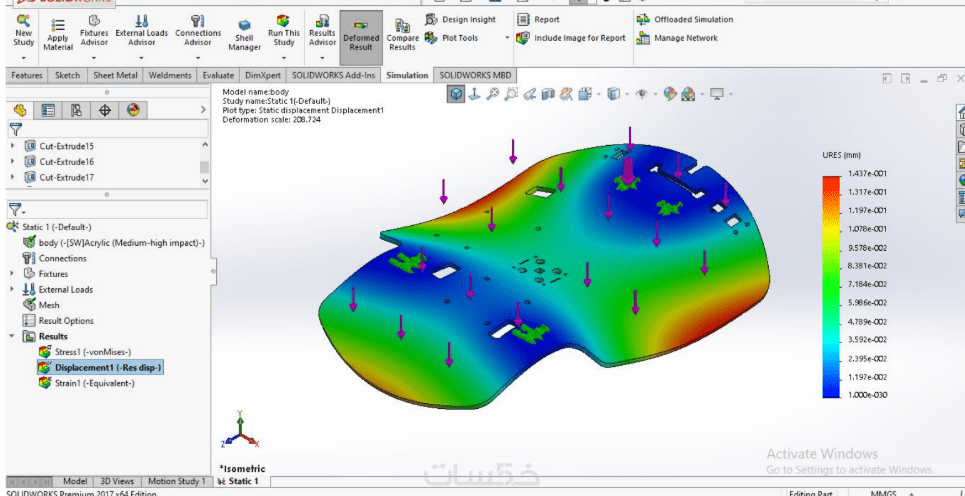Select Result Options in the study tree
This screenshot has width=965, height=496.
pyautogui.click(x=58, y=321)
